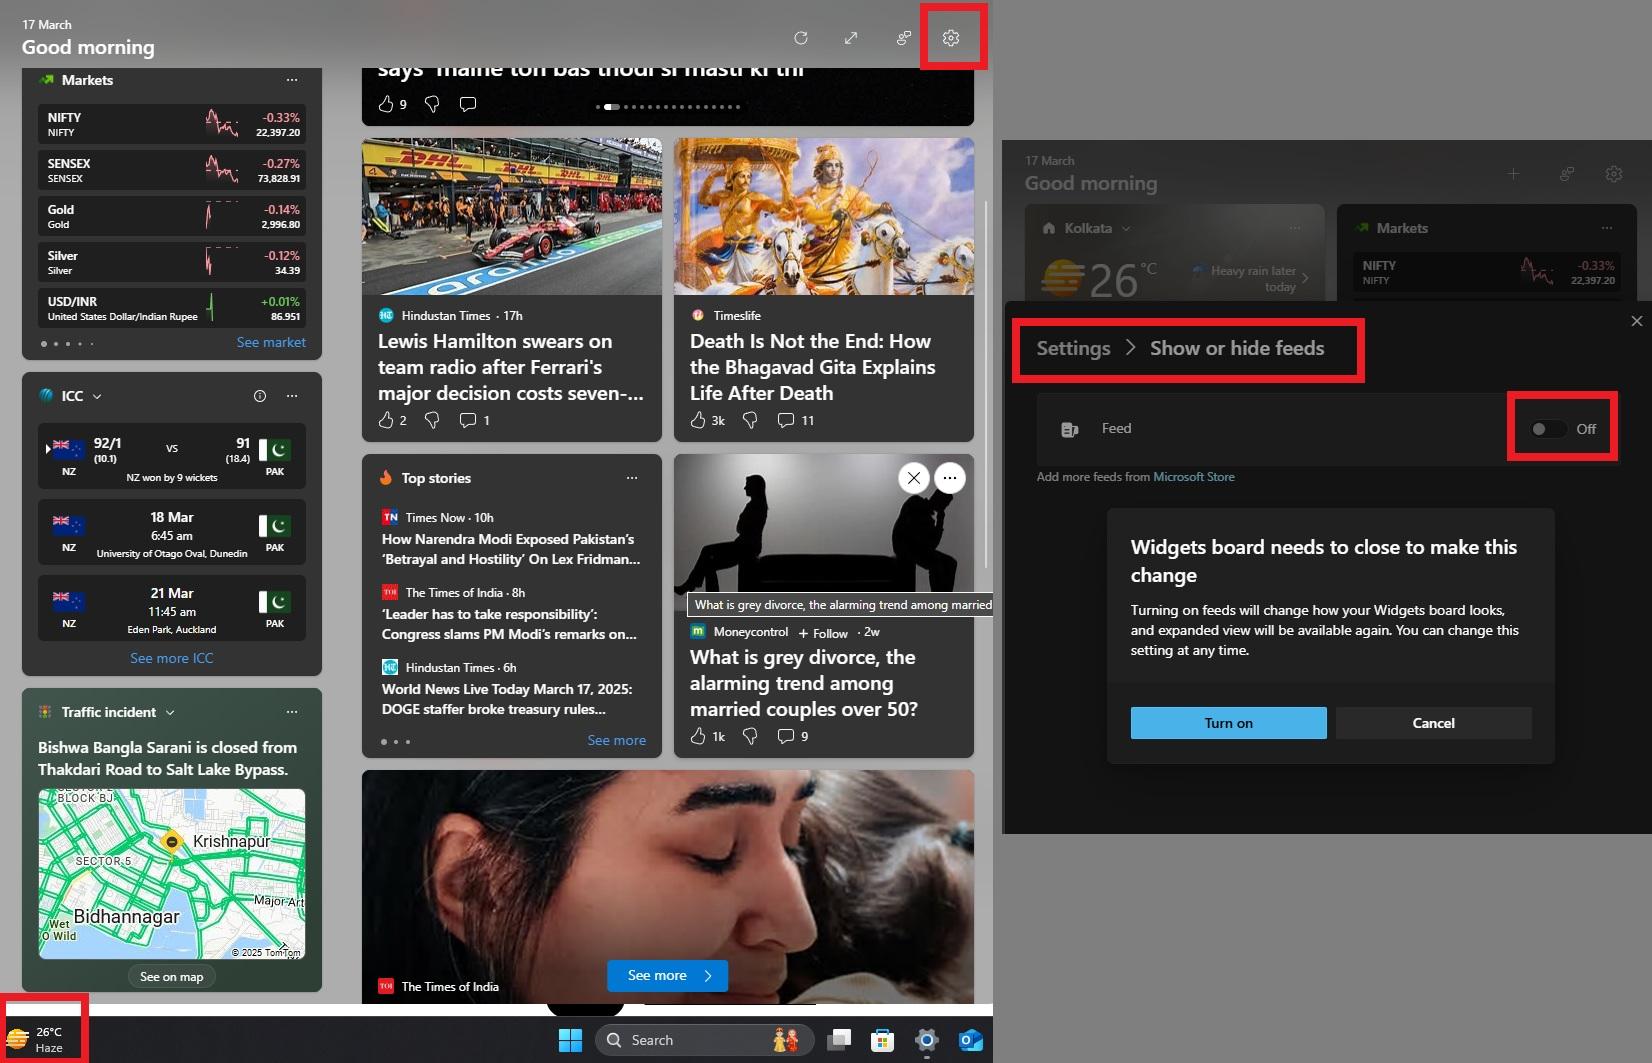Open comments on Lewis Hamilton article
The width and height of the screenshot is (1652, 1063).
466,420
